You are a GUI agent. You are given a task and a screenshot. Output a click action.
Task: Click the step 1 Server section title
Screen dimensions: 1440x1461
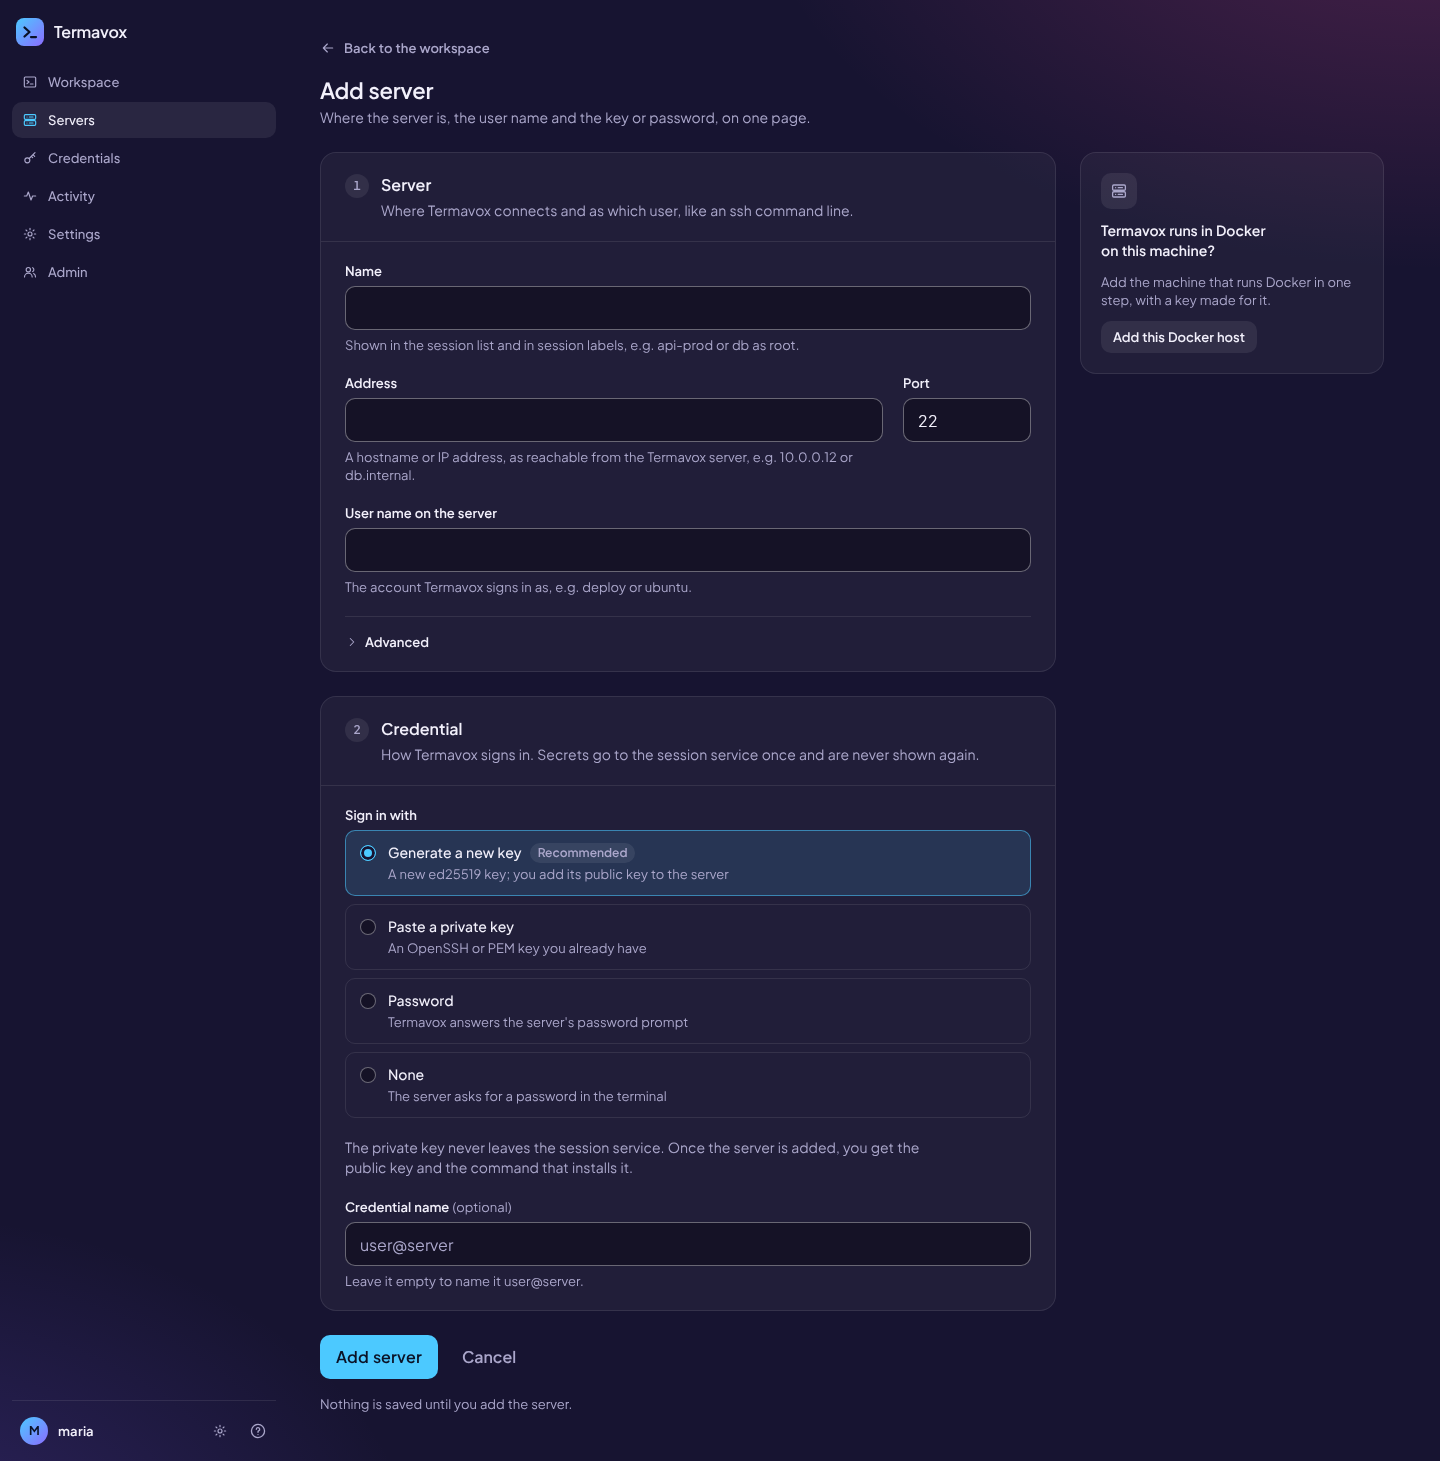point(406,185)
